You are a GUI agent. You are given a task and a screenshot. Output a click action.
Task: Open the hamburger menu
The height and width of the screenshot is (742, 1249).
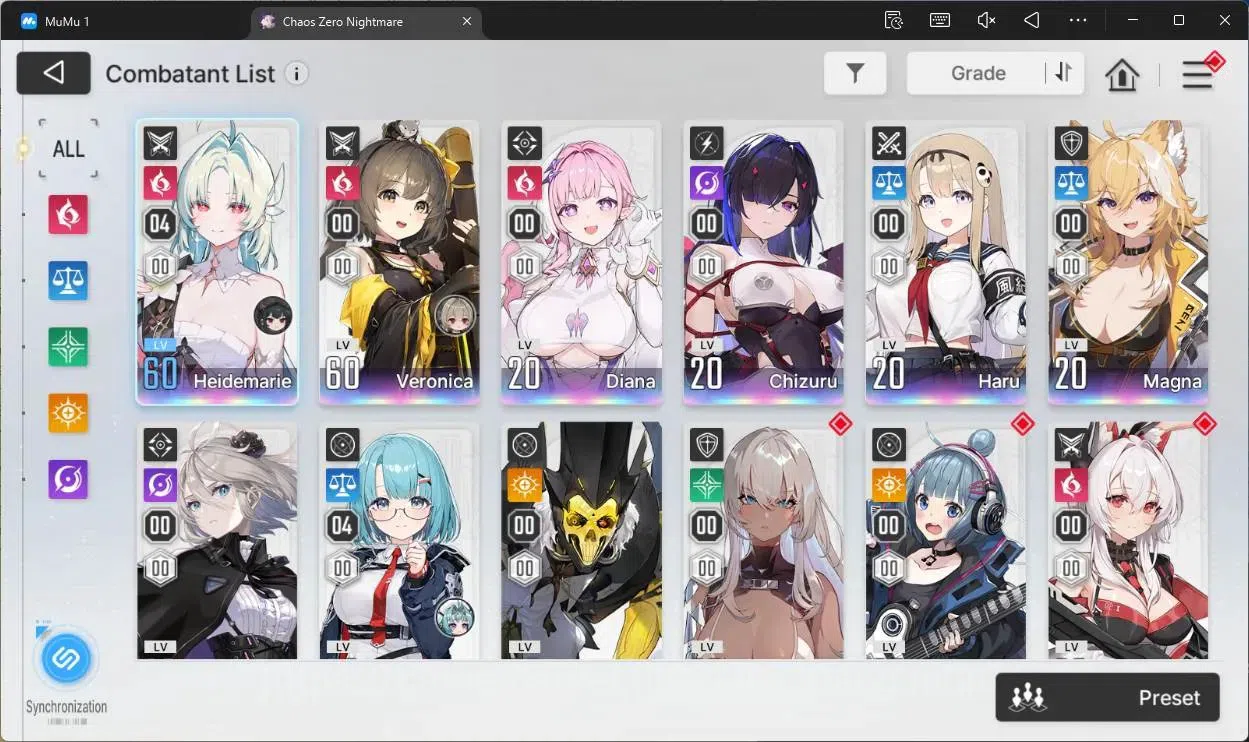tap(1197, 74)
